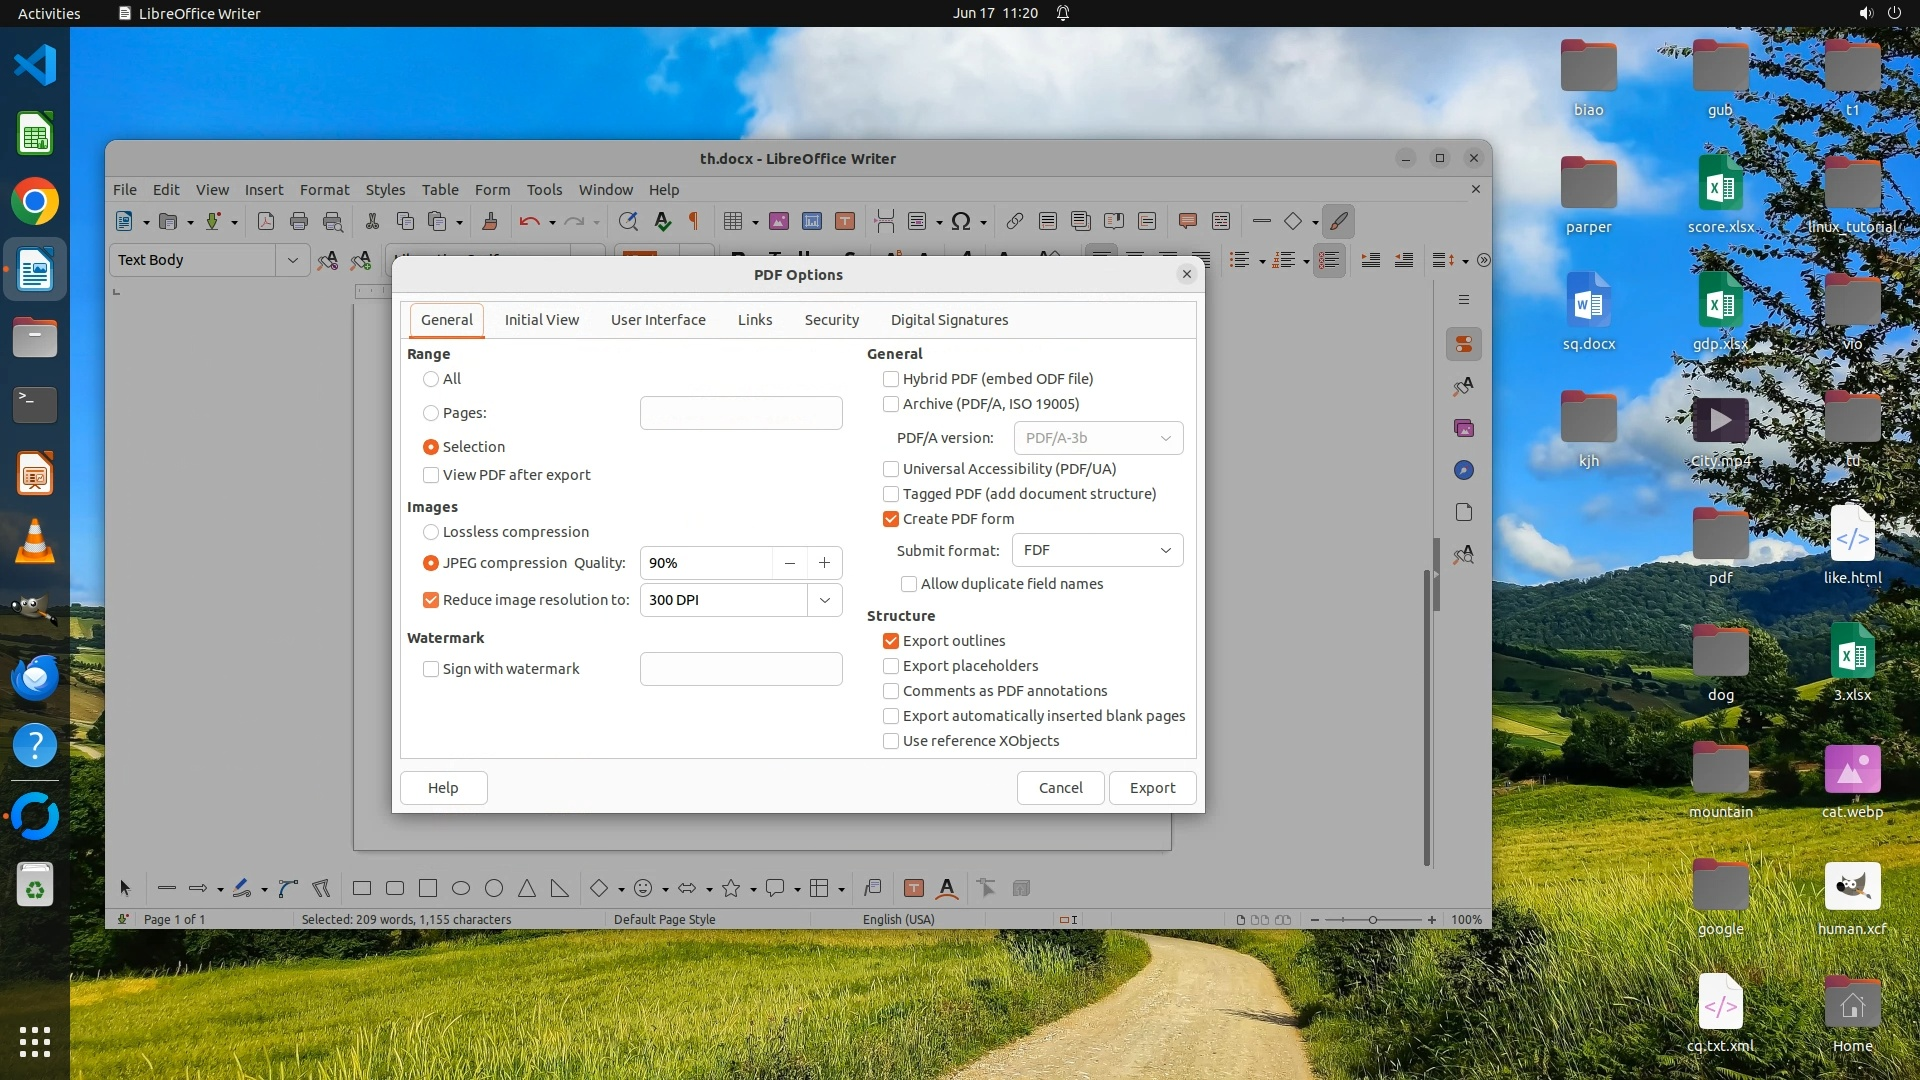Click the Cancel button

(1060, 788)
